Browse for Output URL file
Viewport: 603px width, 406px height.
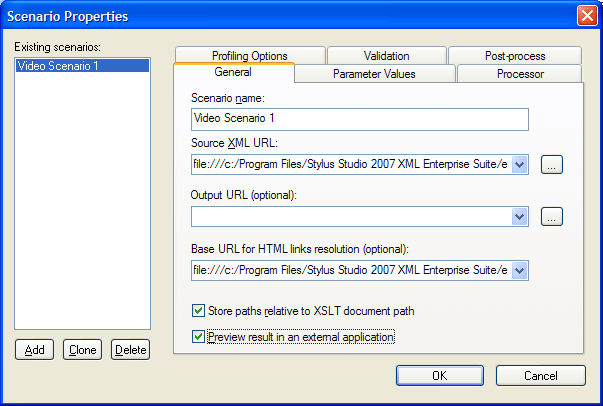point(551,216)
